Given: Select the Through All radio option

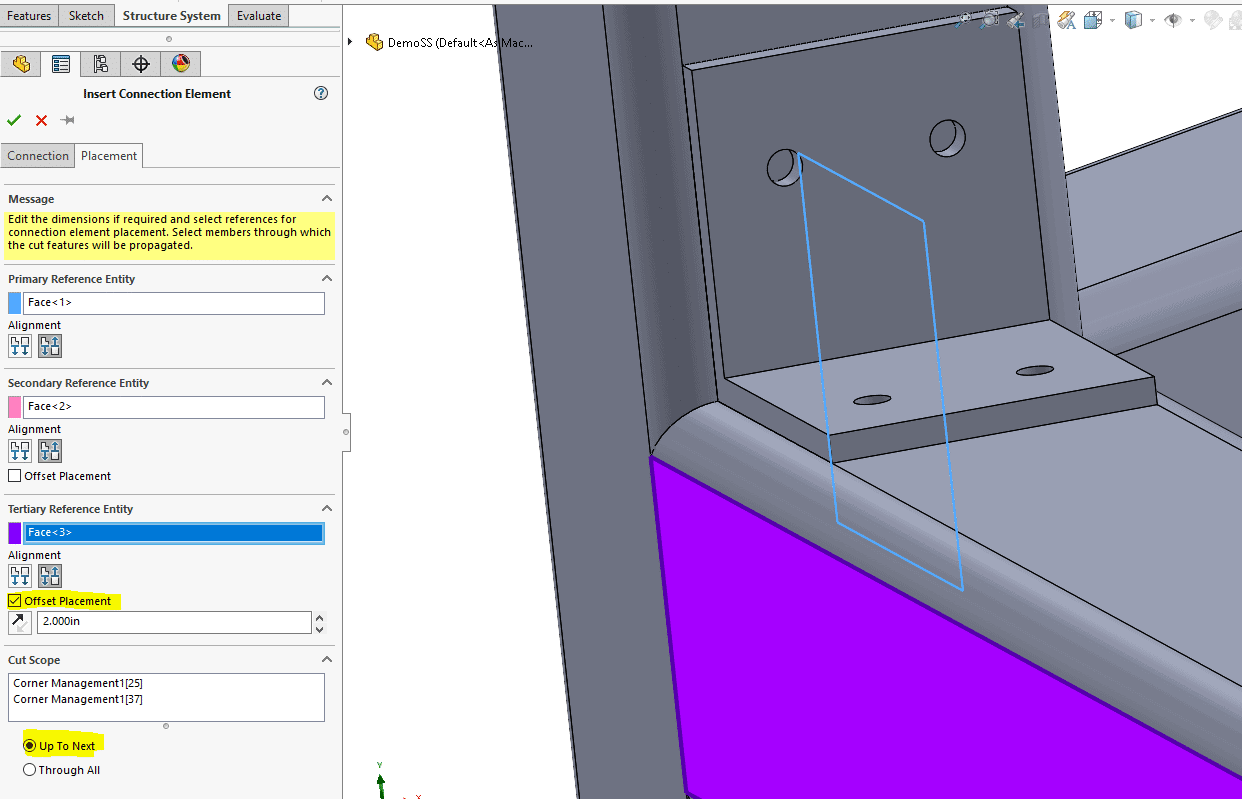Looking at the screenshot, I should (29, 770).
